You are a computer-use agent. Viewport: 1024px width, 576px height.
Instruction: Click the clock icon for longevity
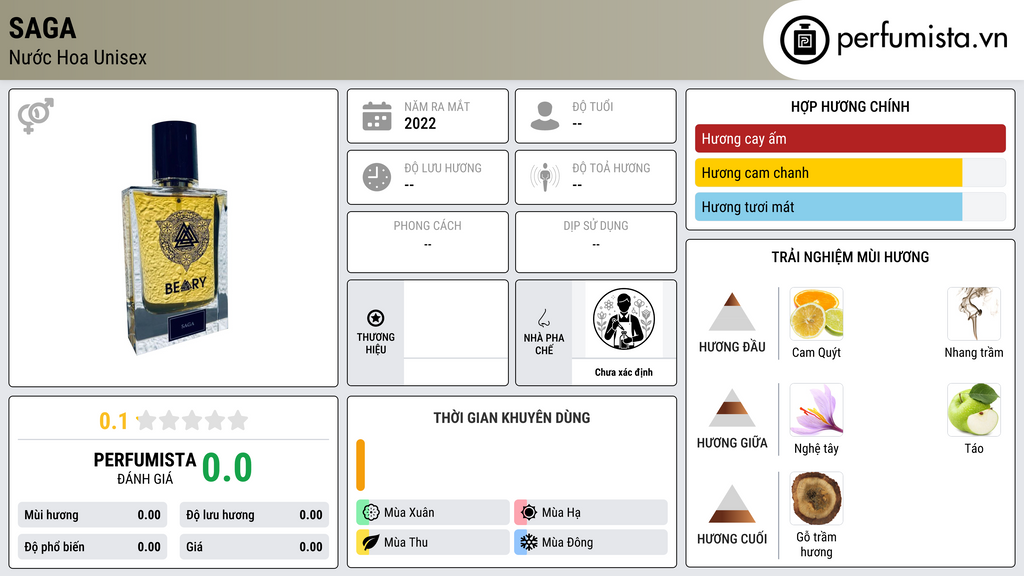click(x=377, y=177)
